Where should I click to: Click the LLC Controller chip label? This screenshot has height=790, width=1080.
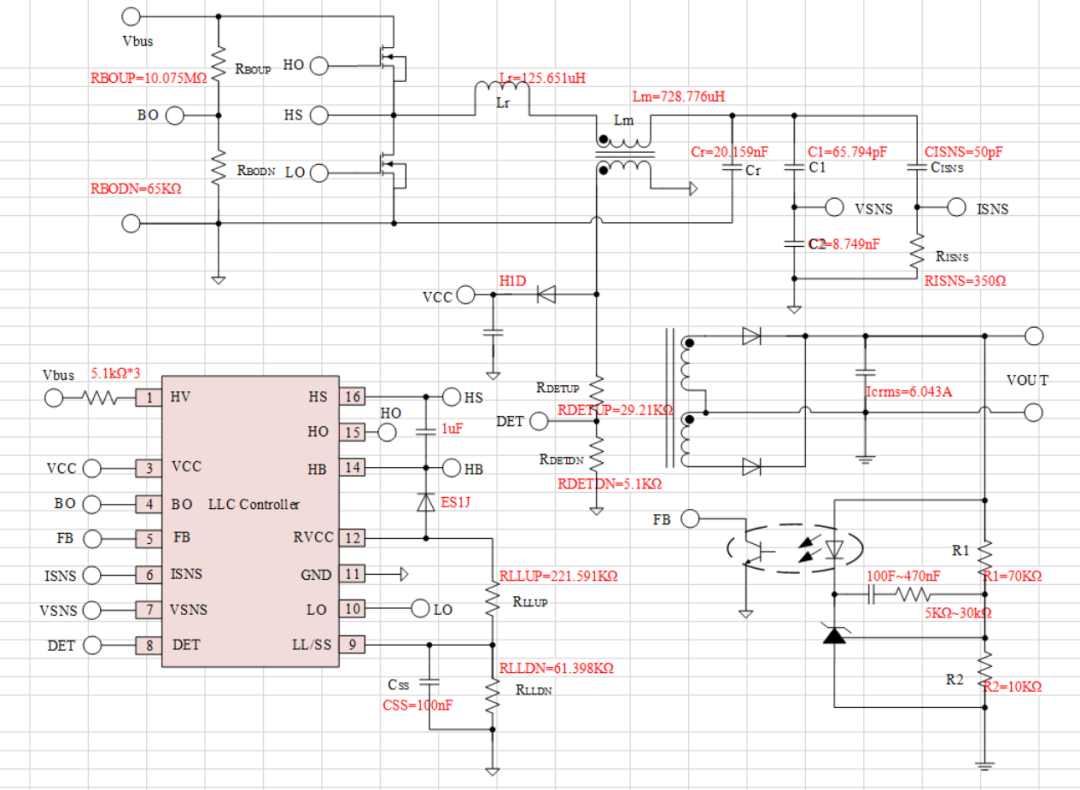(254, 504)
